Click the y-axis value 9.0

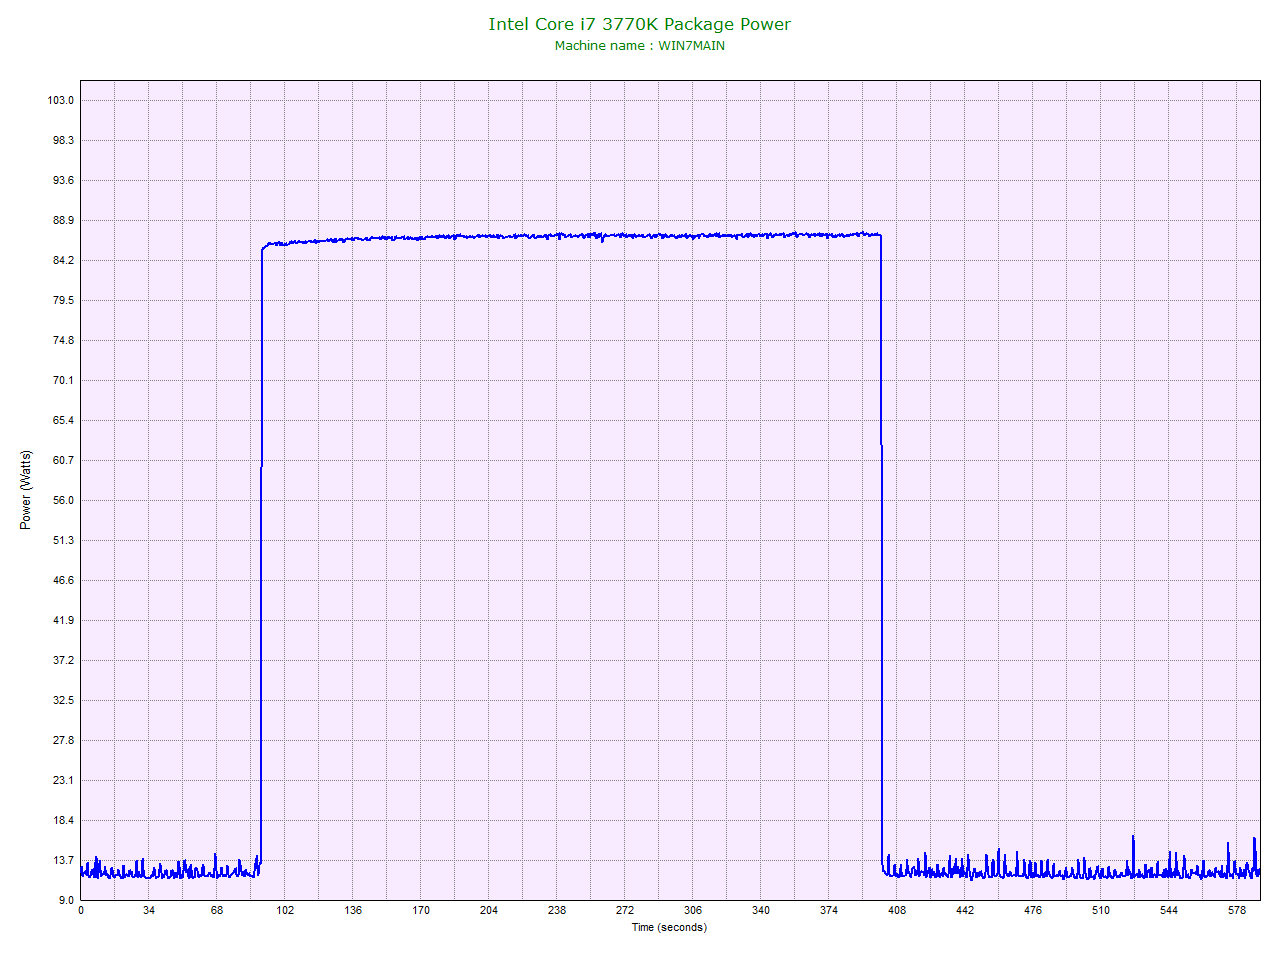(66, 900)
